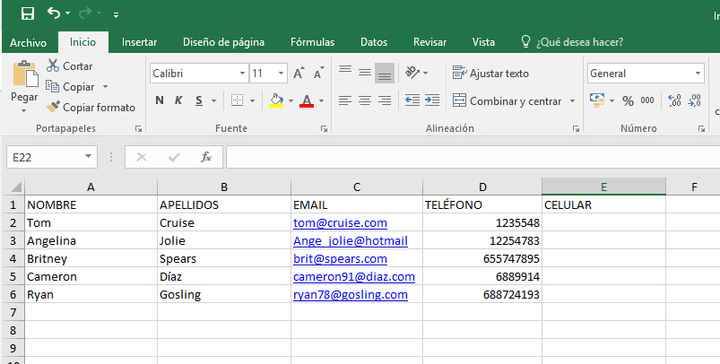Screen dimensions: 720x364
Task: Open Customize Quick Access Toolbar arrow
Action: point(116,15)
